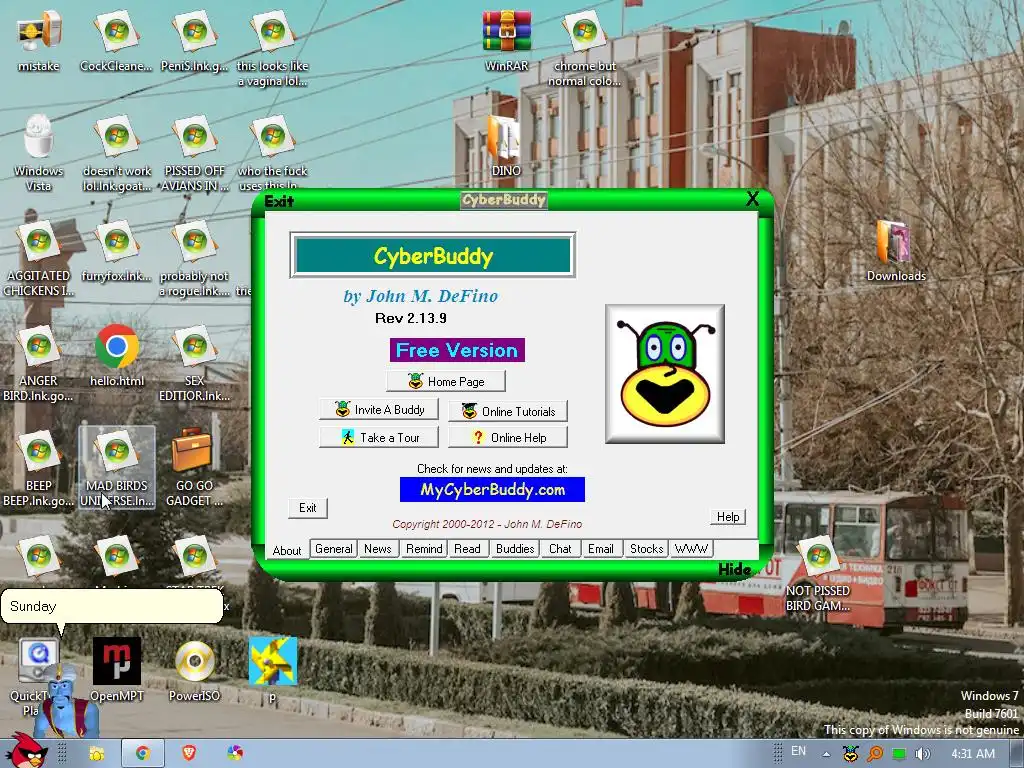
Task: Select the Windows Vista desktop icon
Action: [x=39, y=153]
